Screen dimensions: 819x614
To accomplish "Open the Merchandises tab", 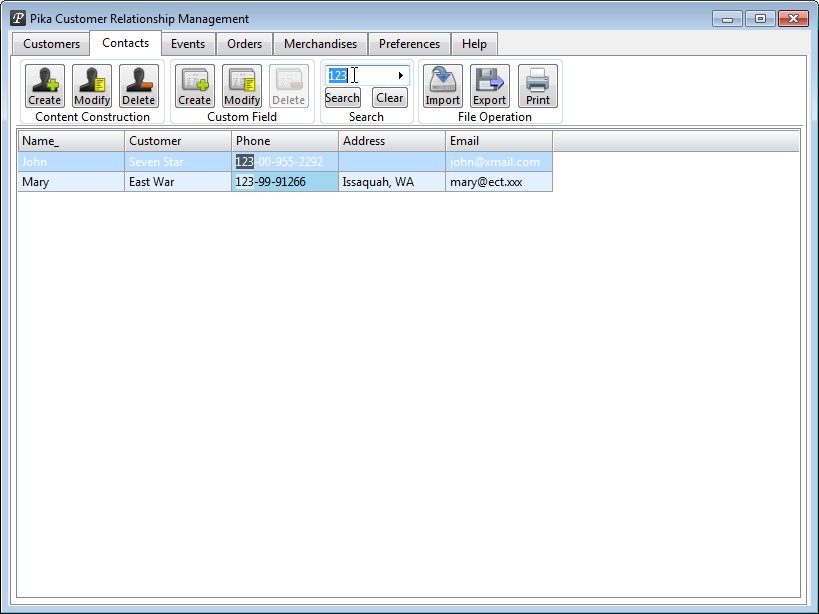I will 320,44.
